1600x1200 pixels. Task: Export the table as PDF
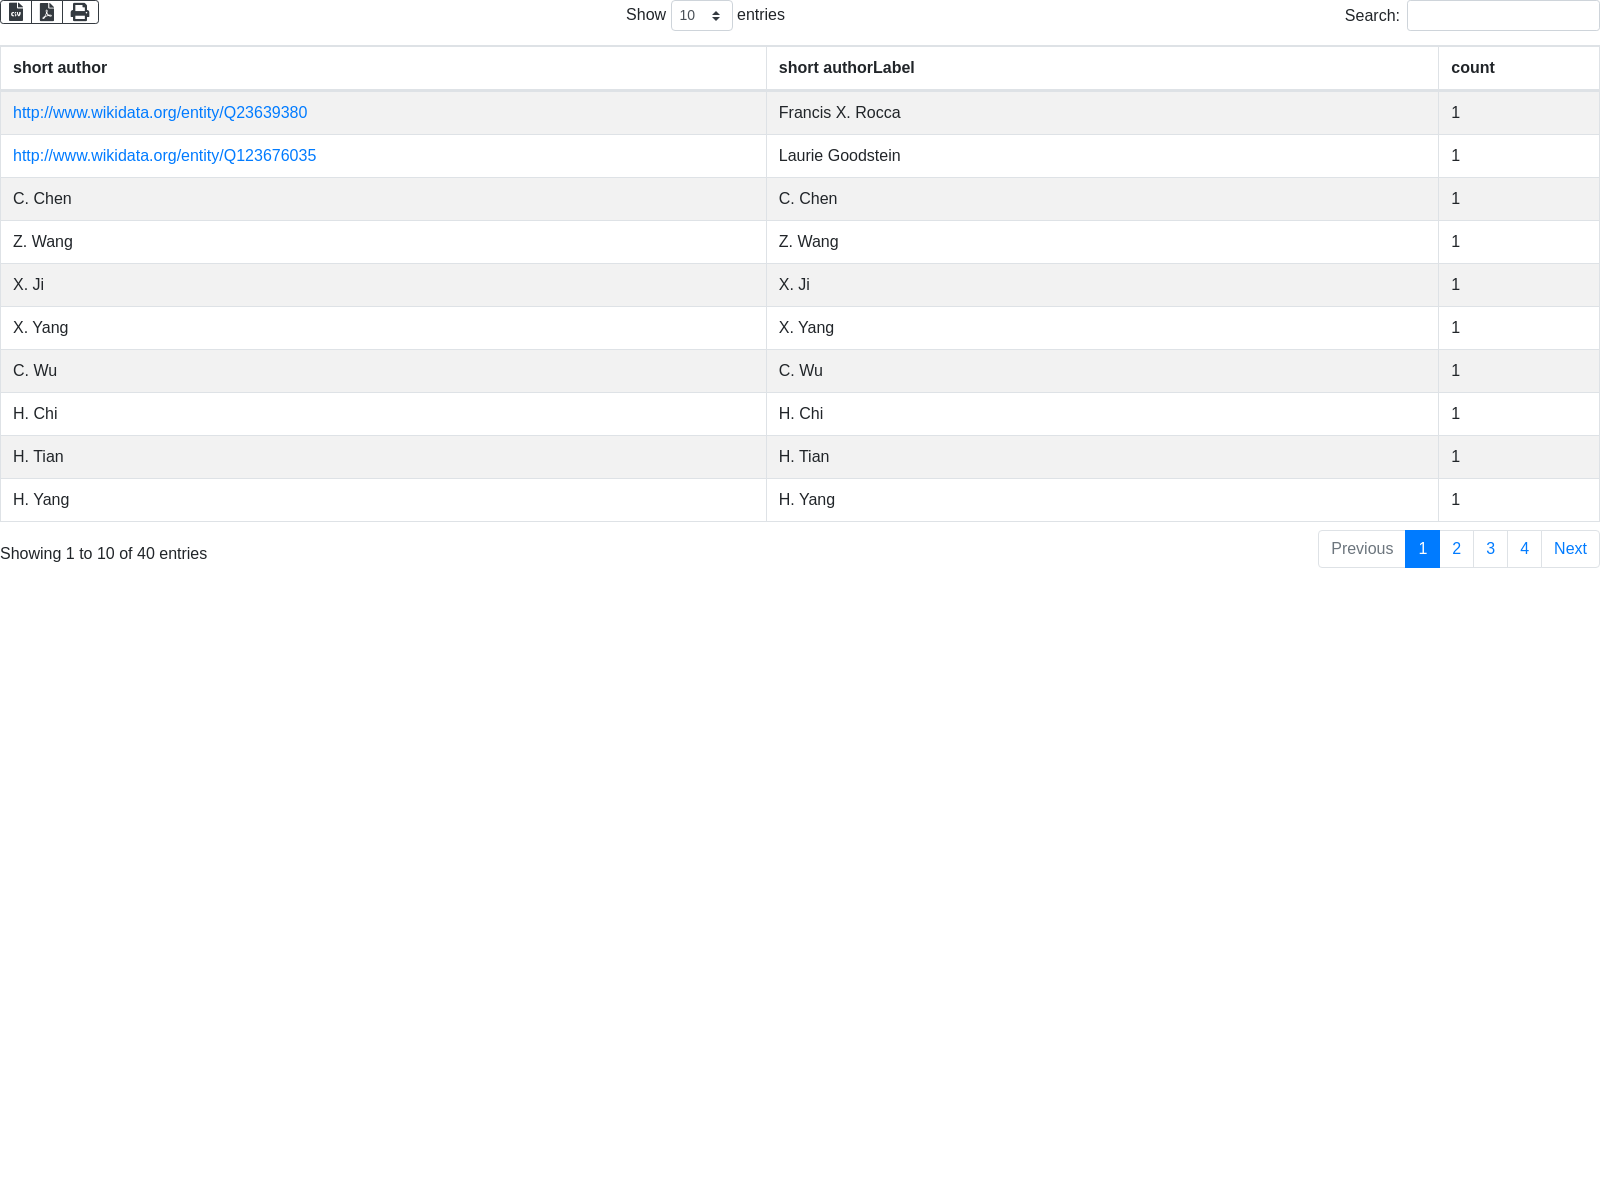pos(47,12)
